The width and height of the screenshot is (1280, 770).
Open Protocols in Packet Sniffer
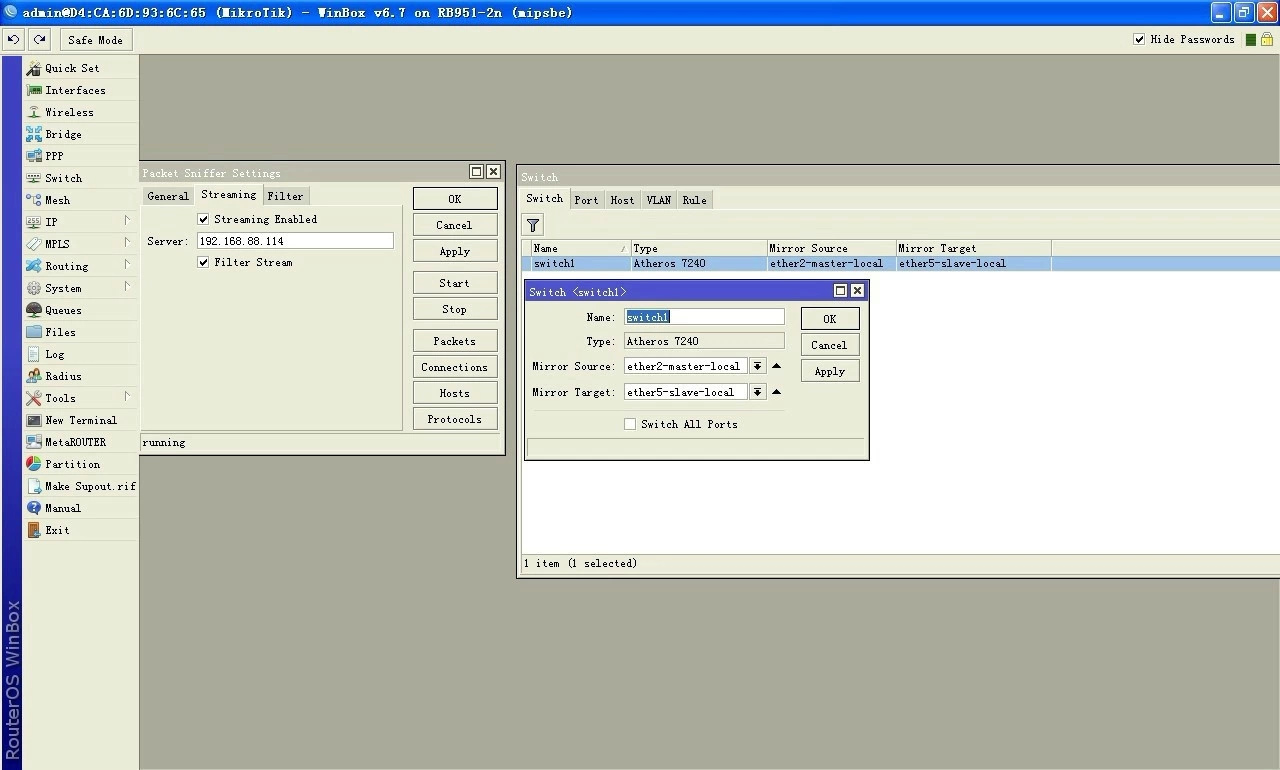tap(454, 419)
